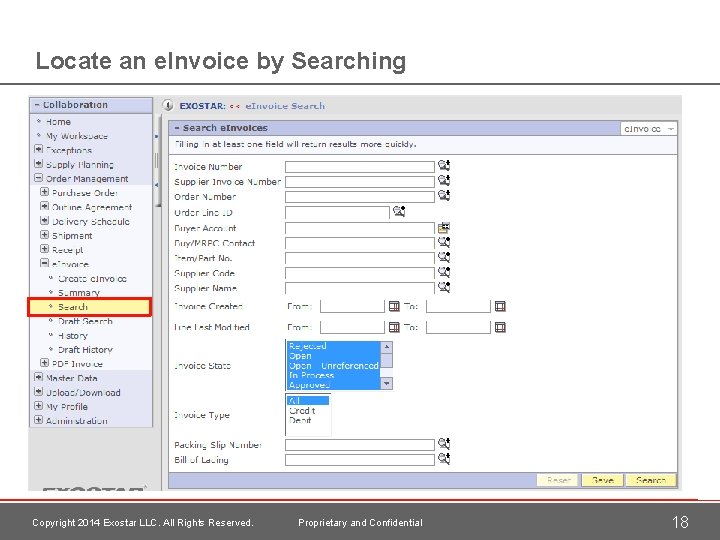This screenshot has width=720, height=540.
Task: Expand the Exceptions tree node
Action: (x=39, y=149)
